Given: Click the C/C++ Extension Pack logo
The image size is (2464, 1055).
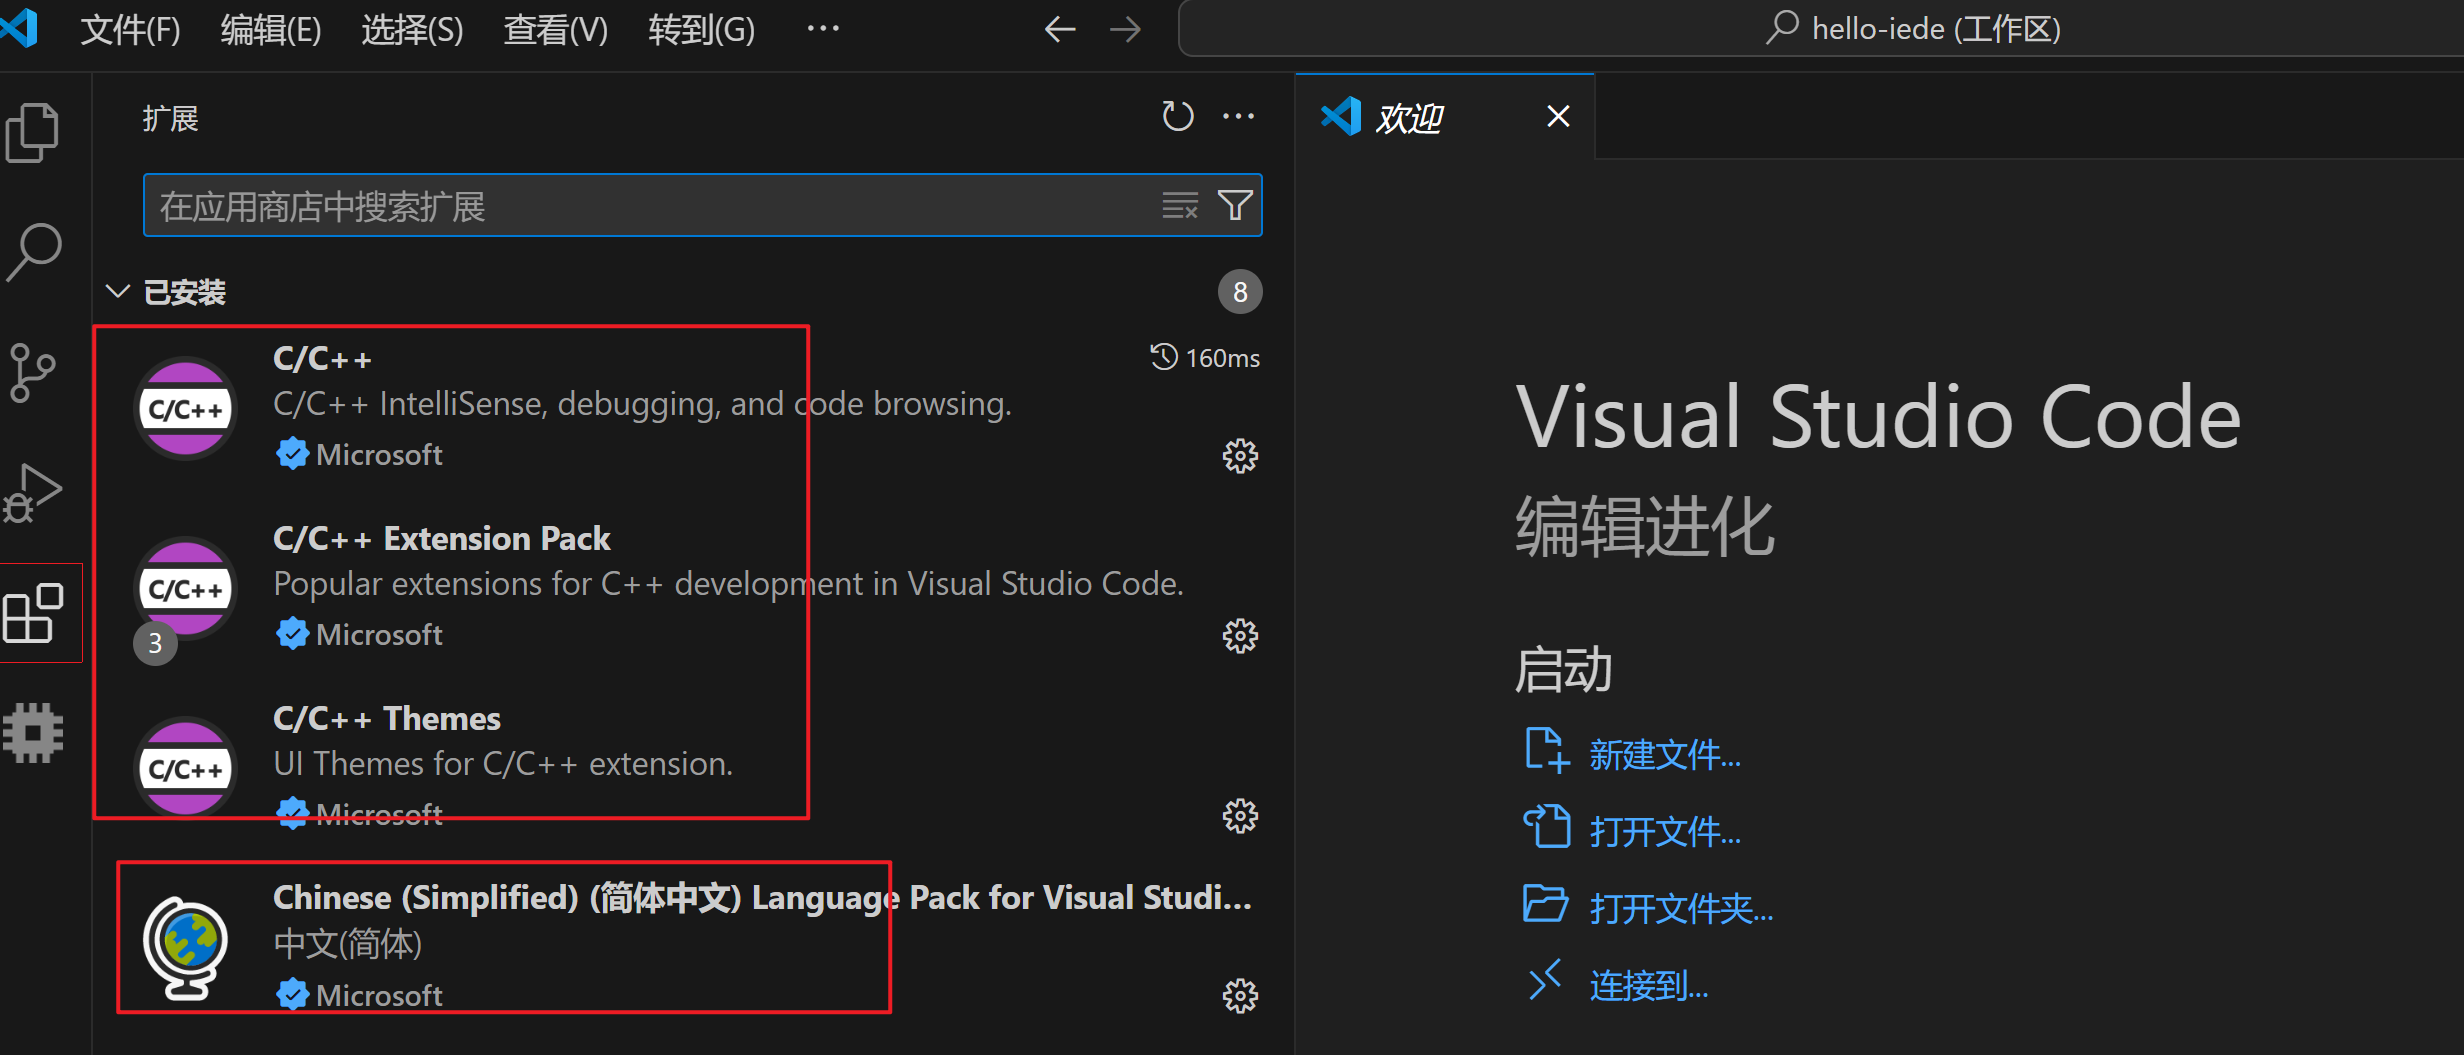Looking at the screenshot, I should (x=185, y=588).
